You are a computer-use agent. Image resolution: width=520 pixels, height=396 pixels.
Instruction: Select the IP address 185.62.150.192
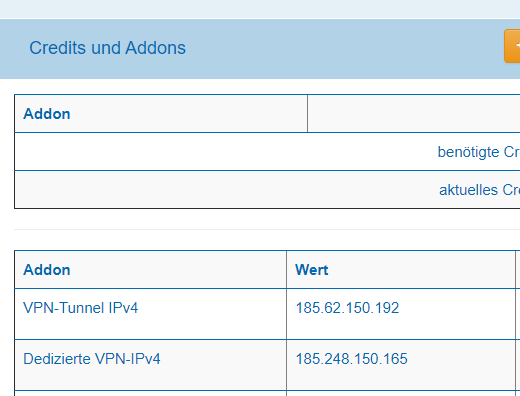click(x=347, y=308)
